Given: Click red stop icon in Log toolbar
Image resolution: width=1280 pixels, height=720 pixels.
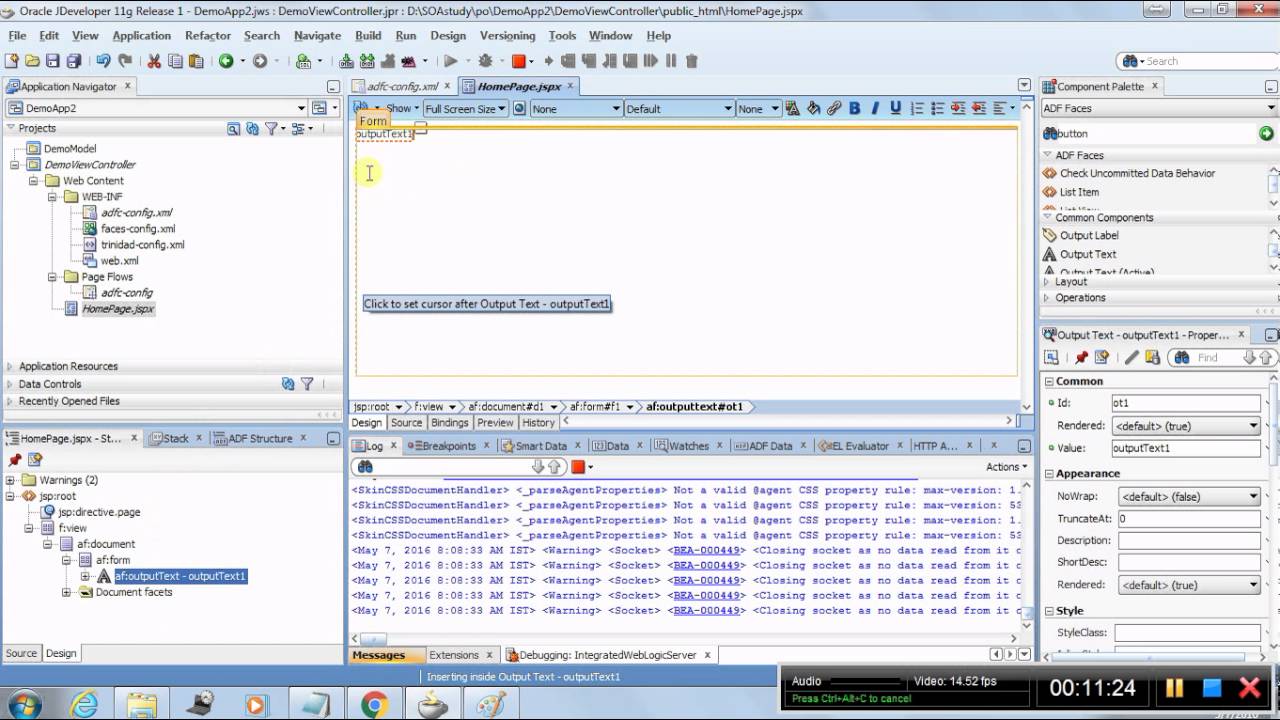Looking at the screenshot, I should click(x=578, y=466).
